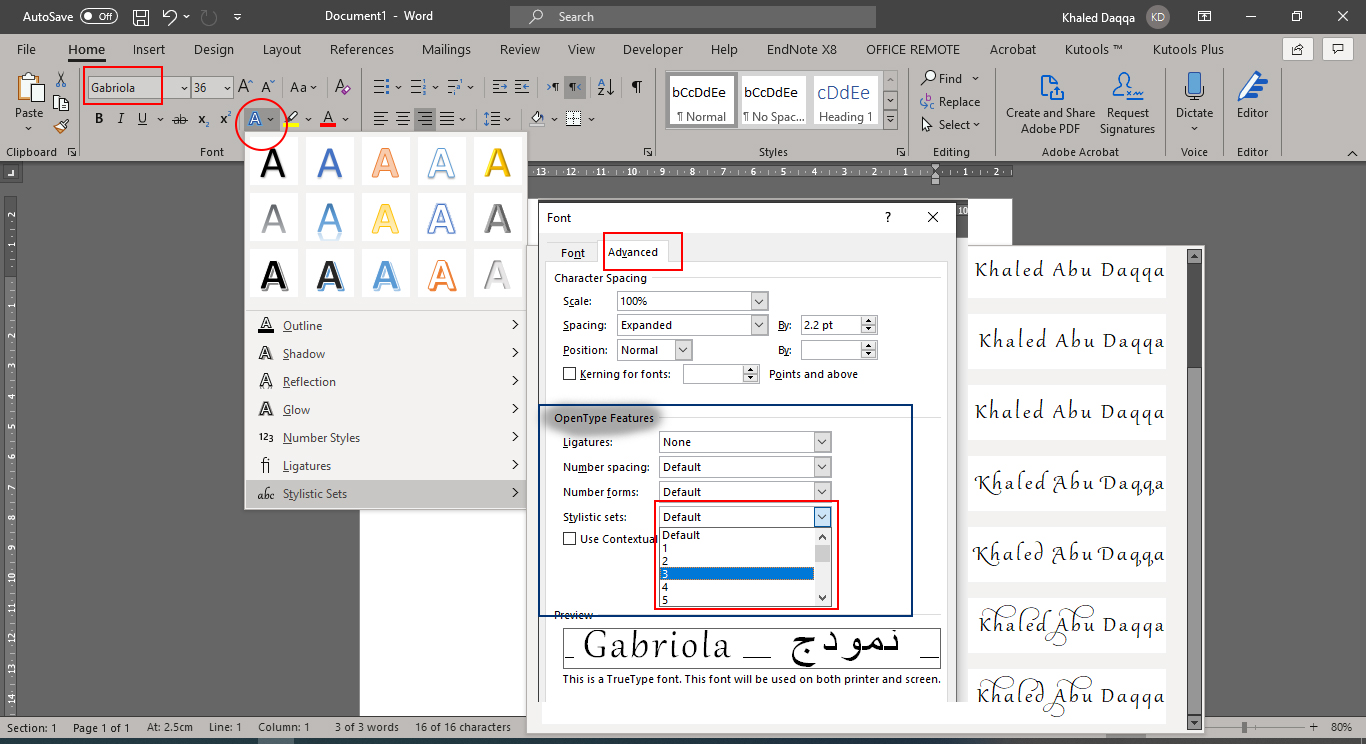
Task: Align text to the left
Action: pos(381,119)
